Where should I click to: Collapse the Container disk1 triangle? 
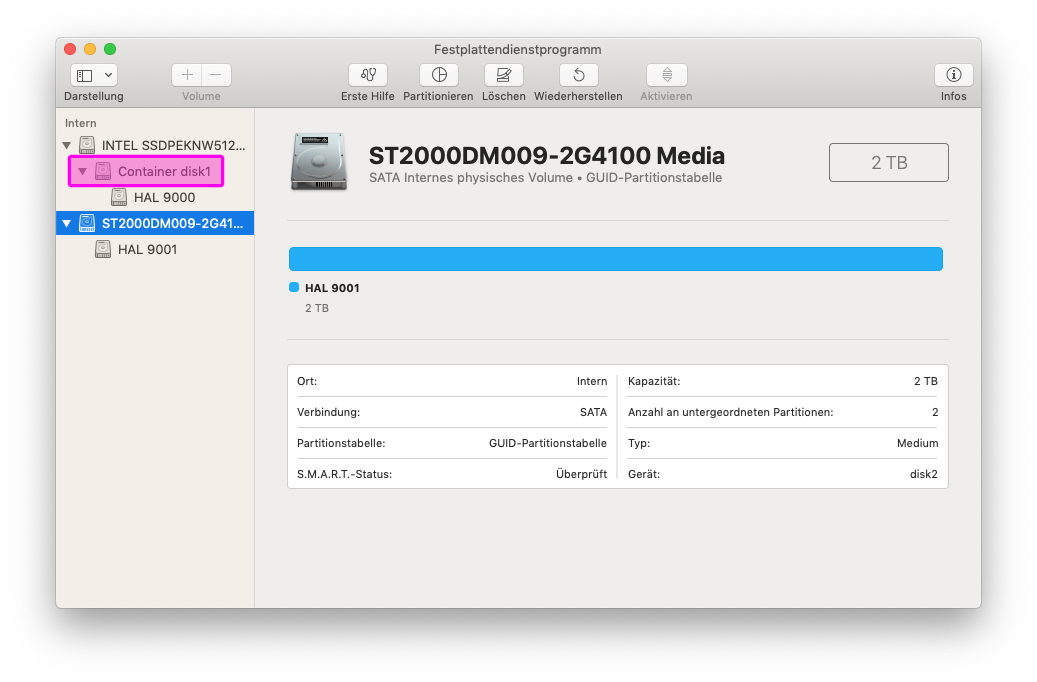click(x=82, y=171)
